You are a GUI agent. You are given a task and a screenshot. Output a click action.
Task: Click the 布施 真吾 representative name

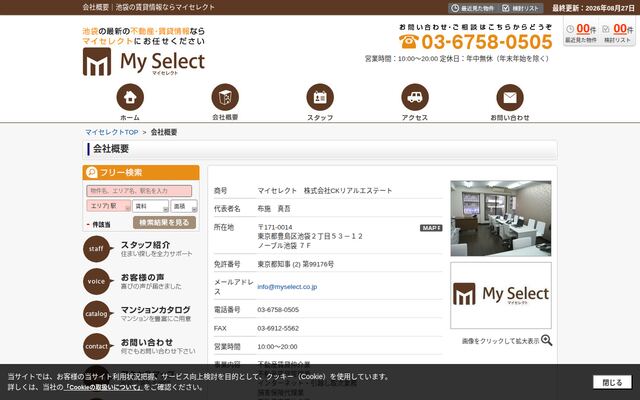point(274,209)
